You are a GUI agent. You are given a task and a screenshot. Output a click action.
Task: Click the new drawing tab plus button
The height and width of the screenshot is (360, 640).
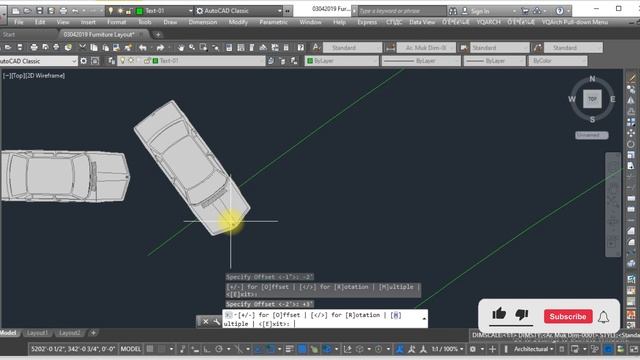tap(158, 35)
